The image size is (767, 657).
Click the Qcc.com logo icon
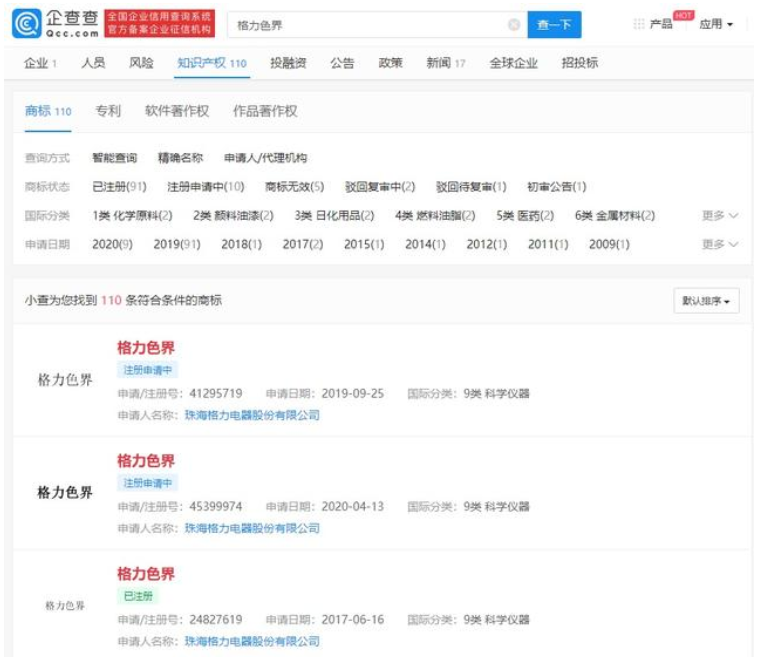point(27,23)
